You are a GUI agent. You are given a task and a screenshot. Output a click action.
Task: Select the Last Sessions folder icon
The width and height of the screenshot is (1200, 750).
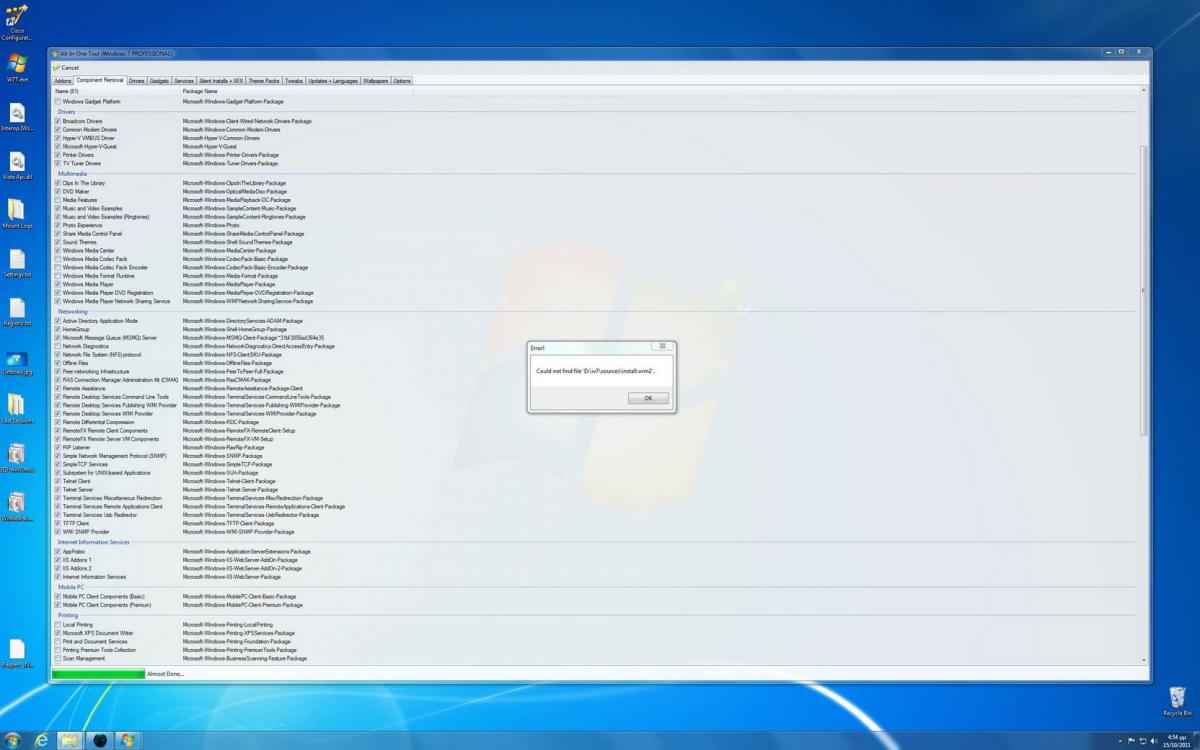pos(17,409)
